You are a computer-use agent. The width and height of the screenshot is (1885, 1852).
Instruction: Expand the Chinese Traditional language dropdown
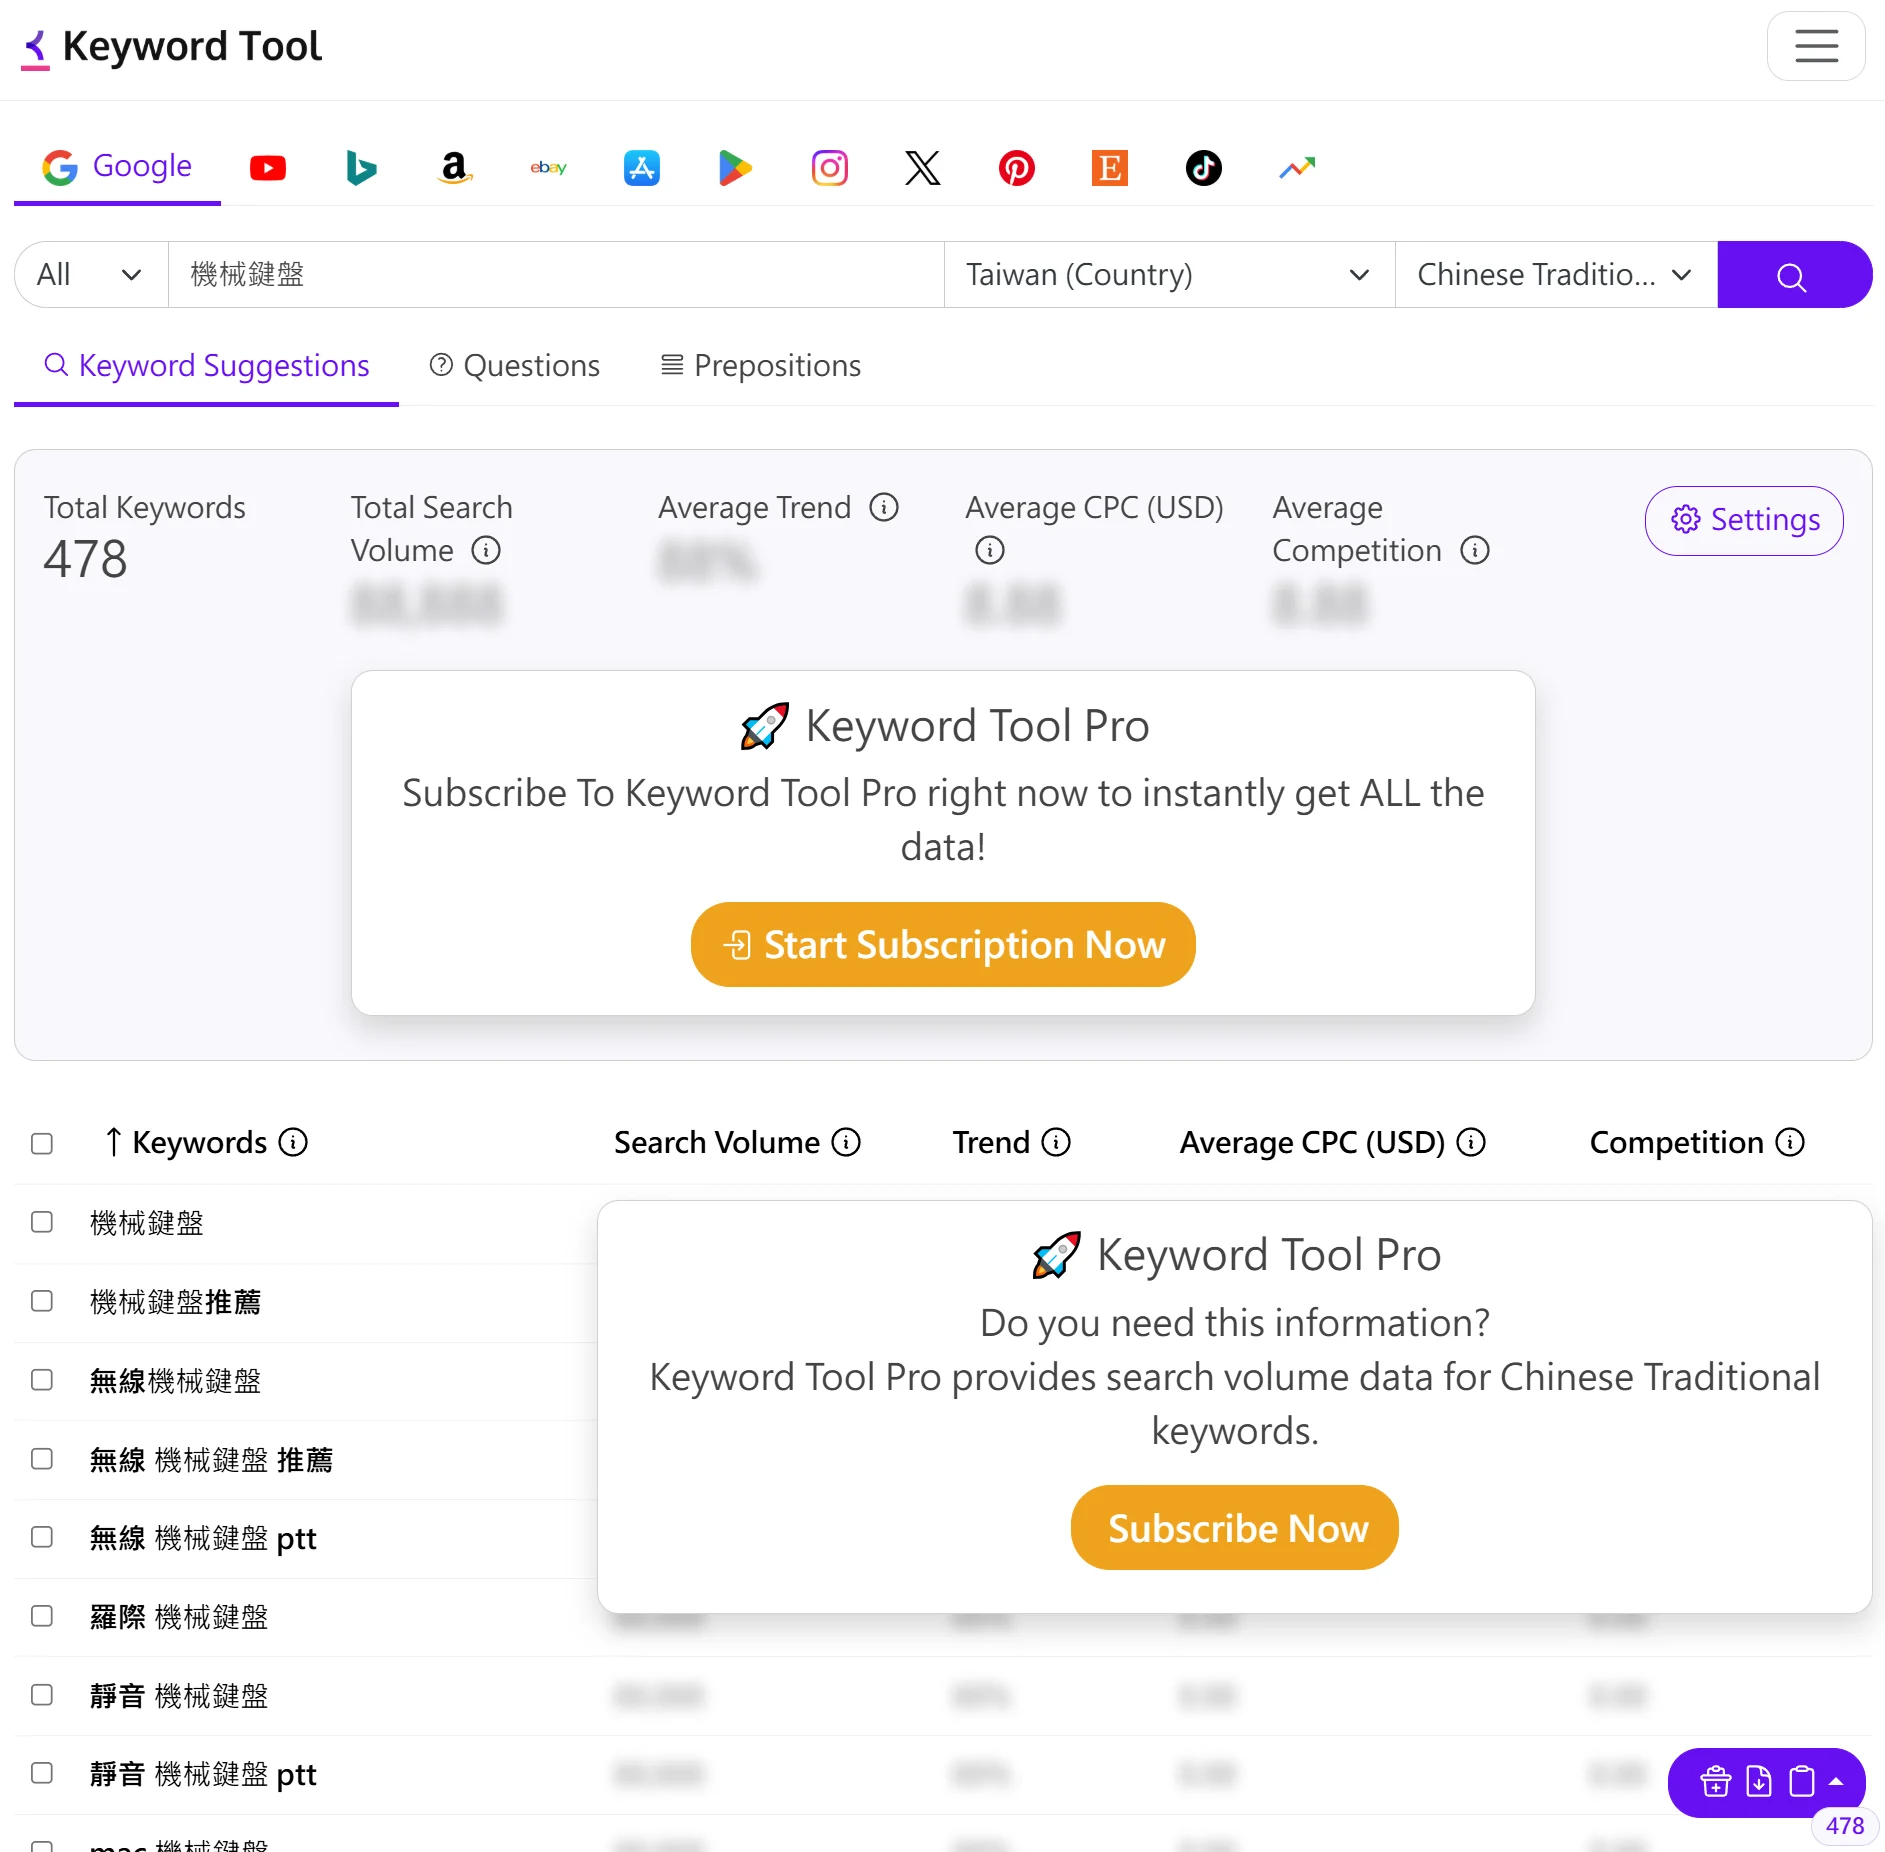[x=1554, y=274]
